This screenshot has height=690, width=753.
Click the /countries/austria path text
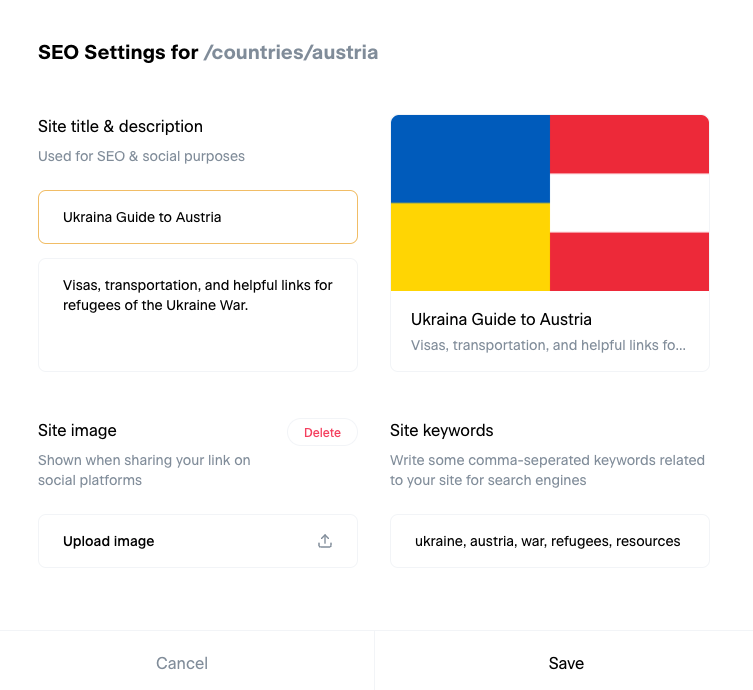tap(291, 52)
